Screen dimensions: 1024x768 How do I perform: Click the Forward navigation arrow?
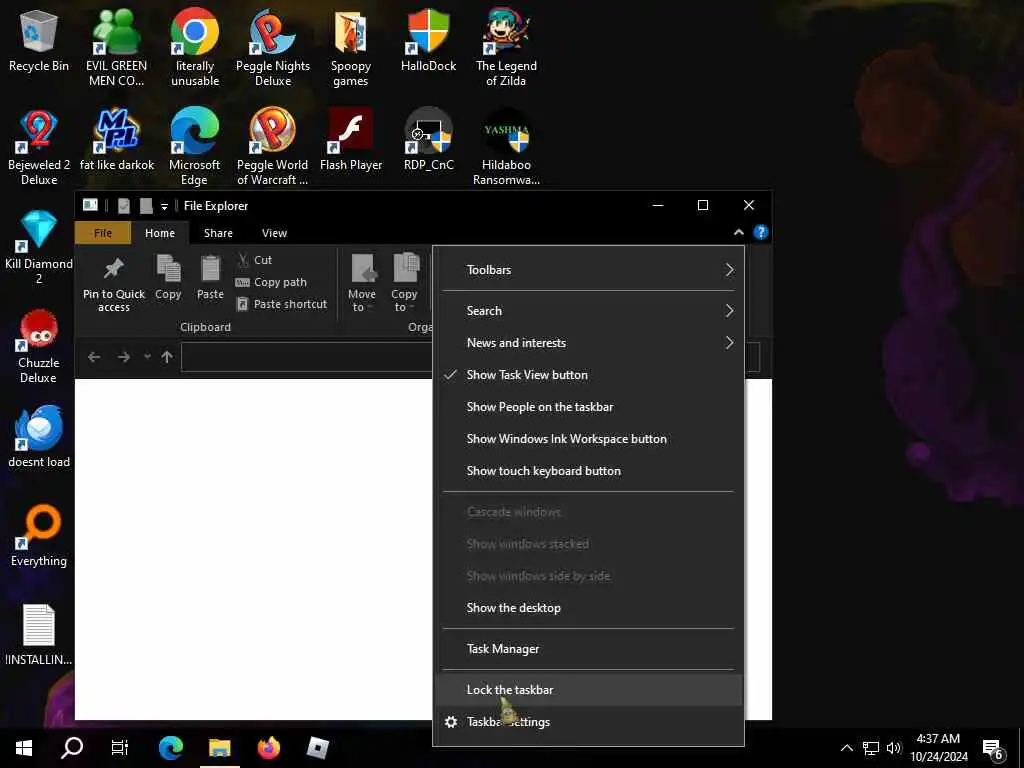tap(123, 357)
